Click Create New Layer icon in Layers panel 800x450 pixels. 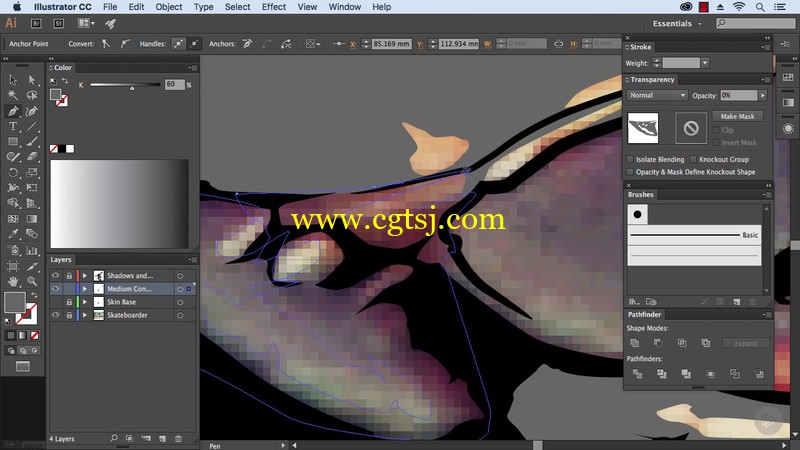[162, 438]
